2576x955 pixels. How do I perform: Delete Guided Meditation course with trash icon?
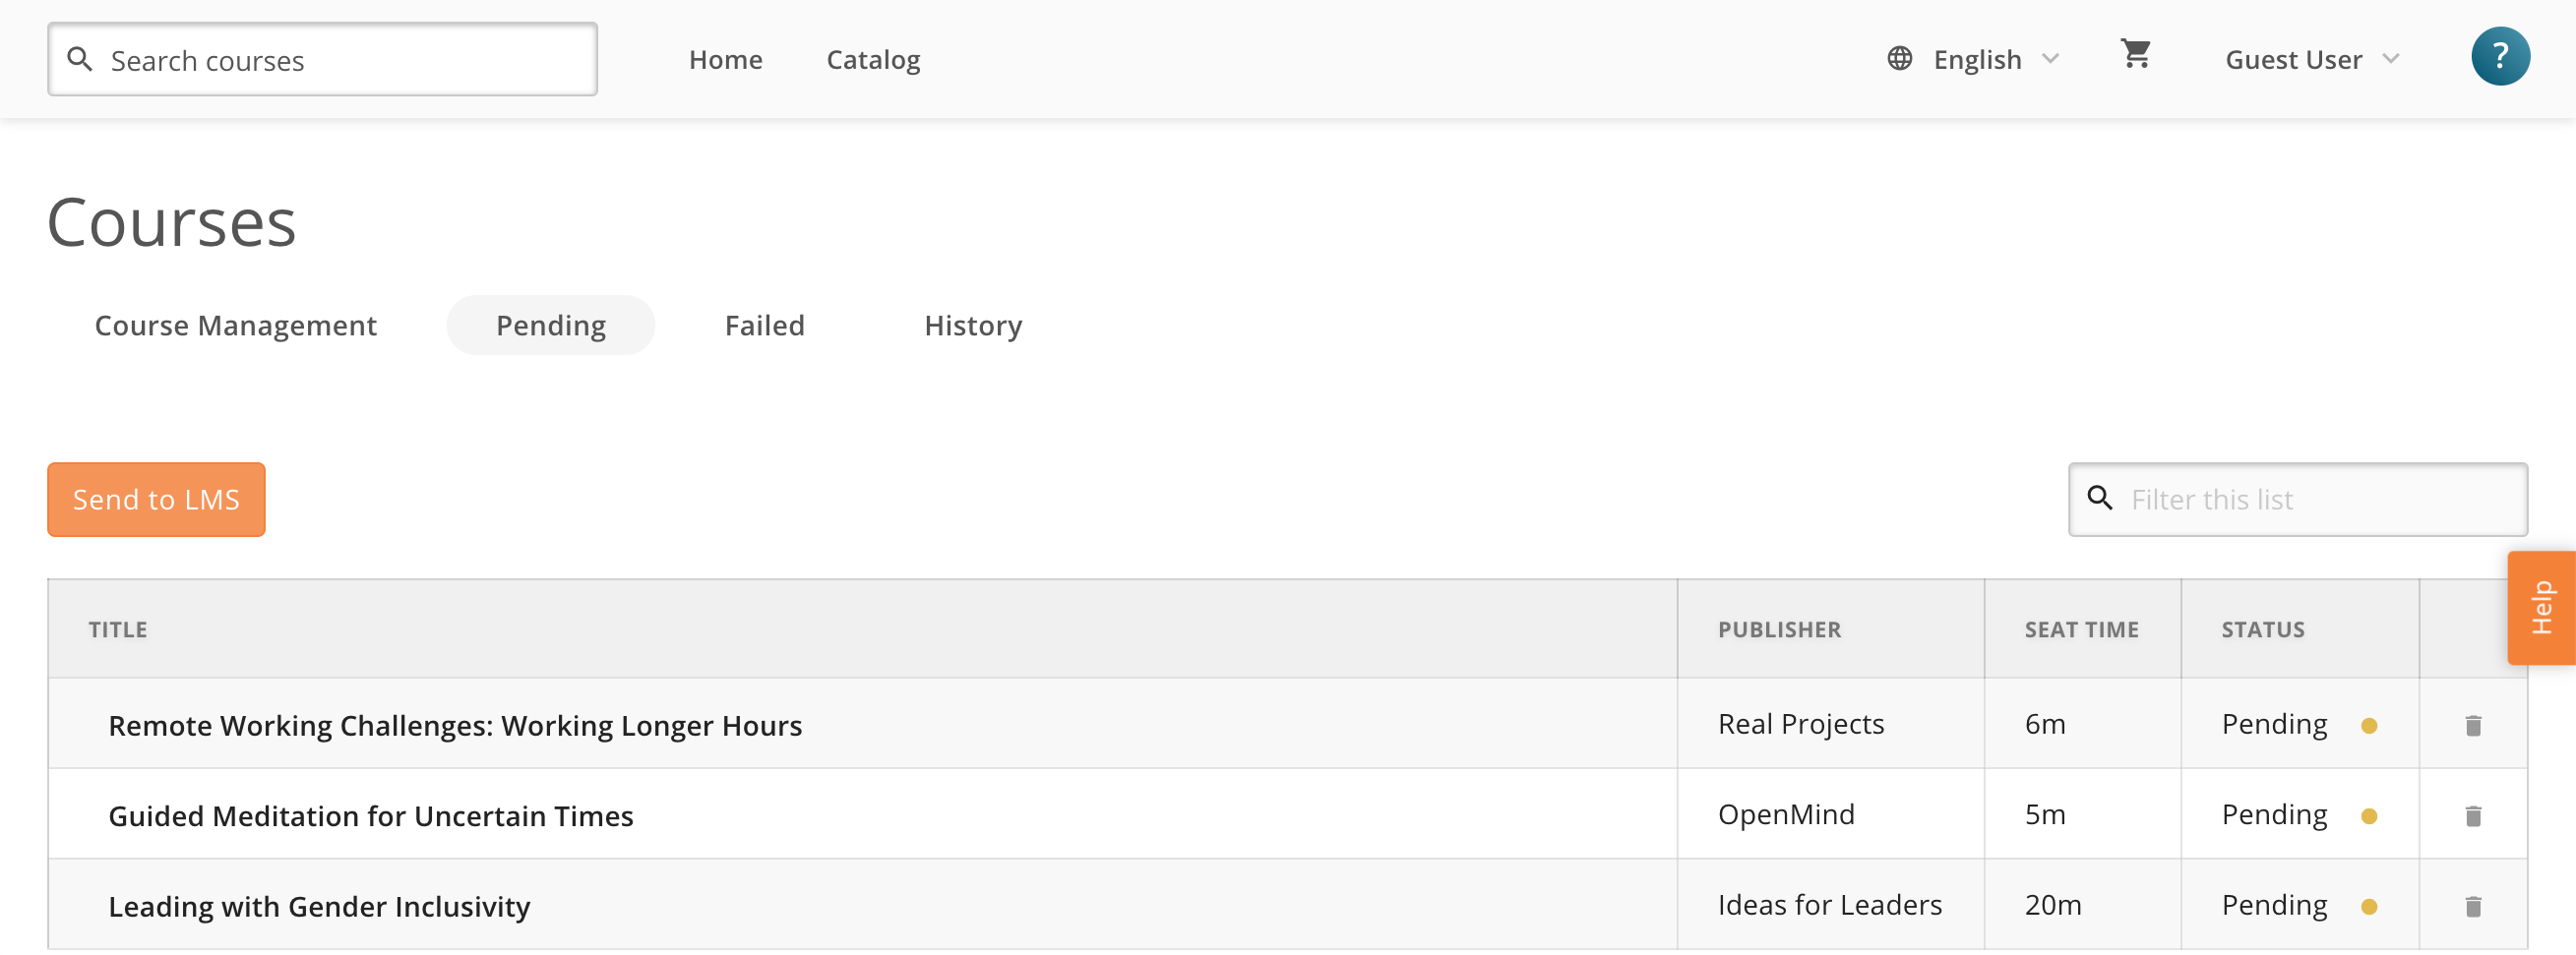tap(2472, 816)
